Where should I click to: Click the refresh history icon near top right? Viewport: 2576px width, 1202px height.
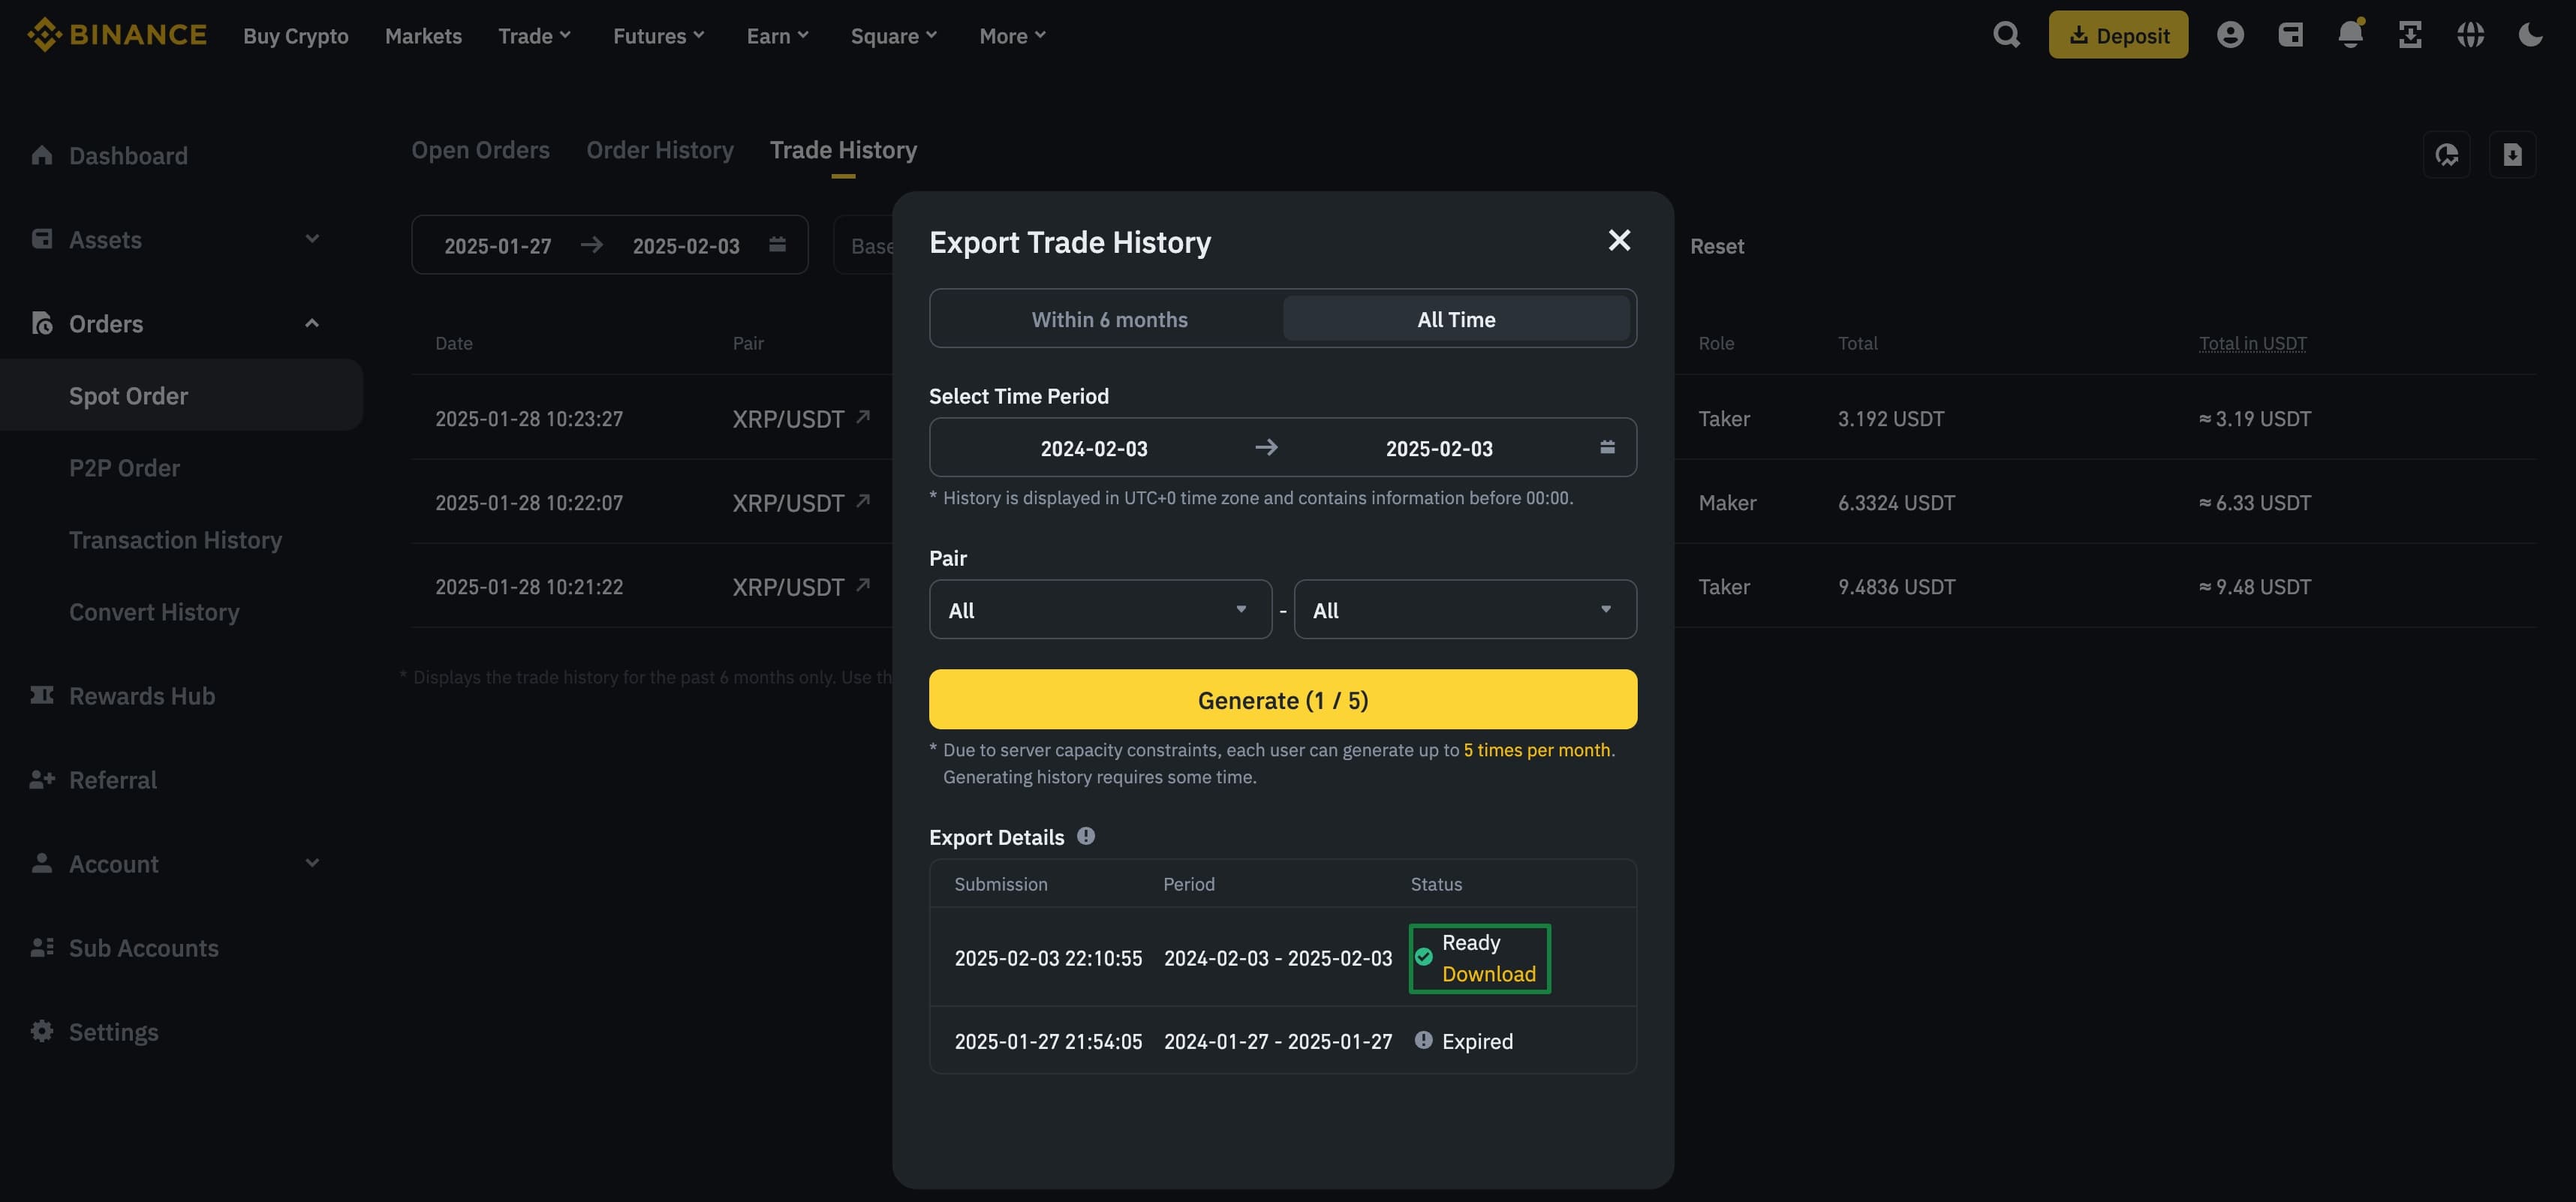pyautogui.click(x=2447, y=155)
